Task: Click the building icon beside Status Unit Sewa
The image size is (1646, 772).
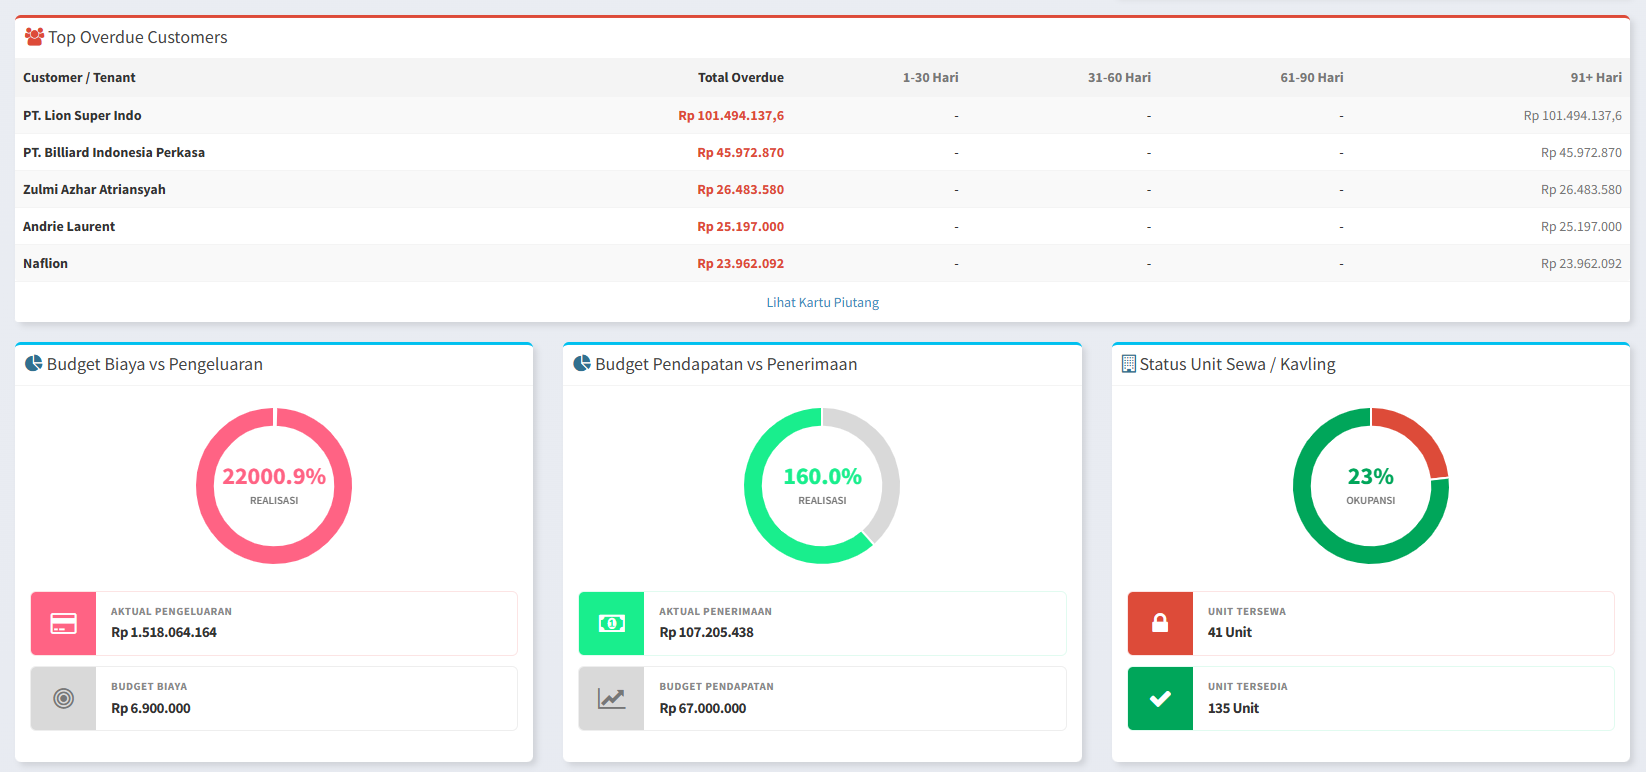Action: pos(1128,364)
